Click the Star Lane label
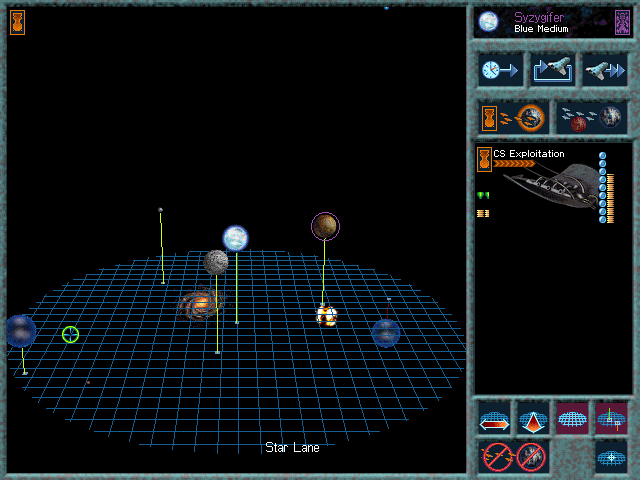Image resolution: width=640 pixels, height=480 pixels. [292, 448]
